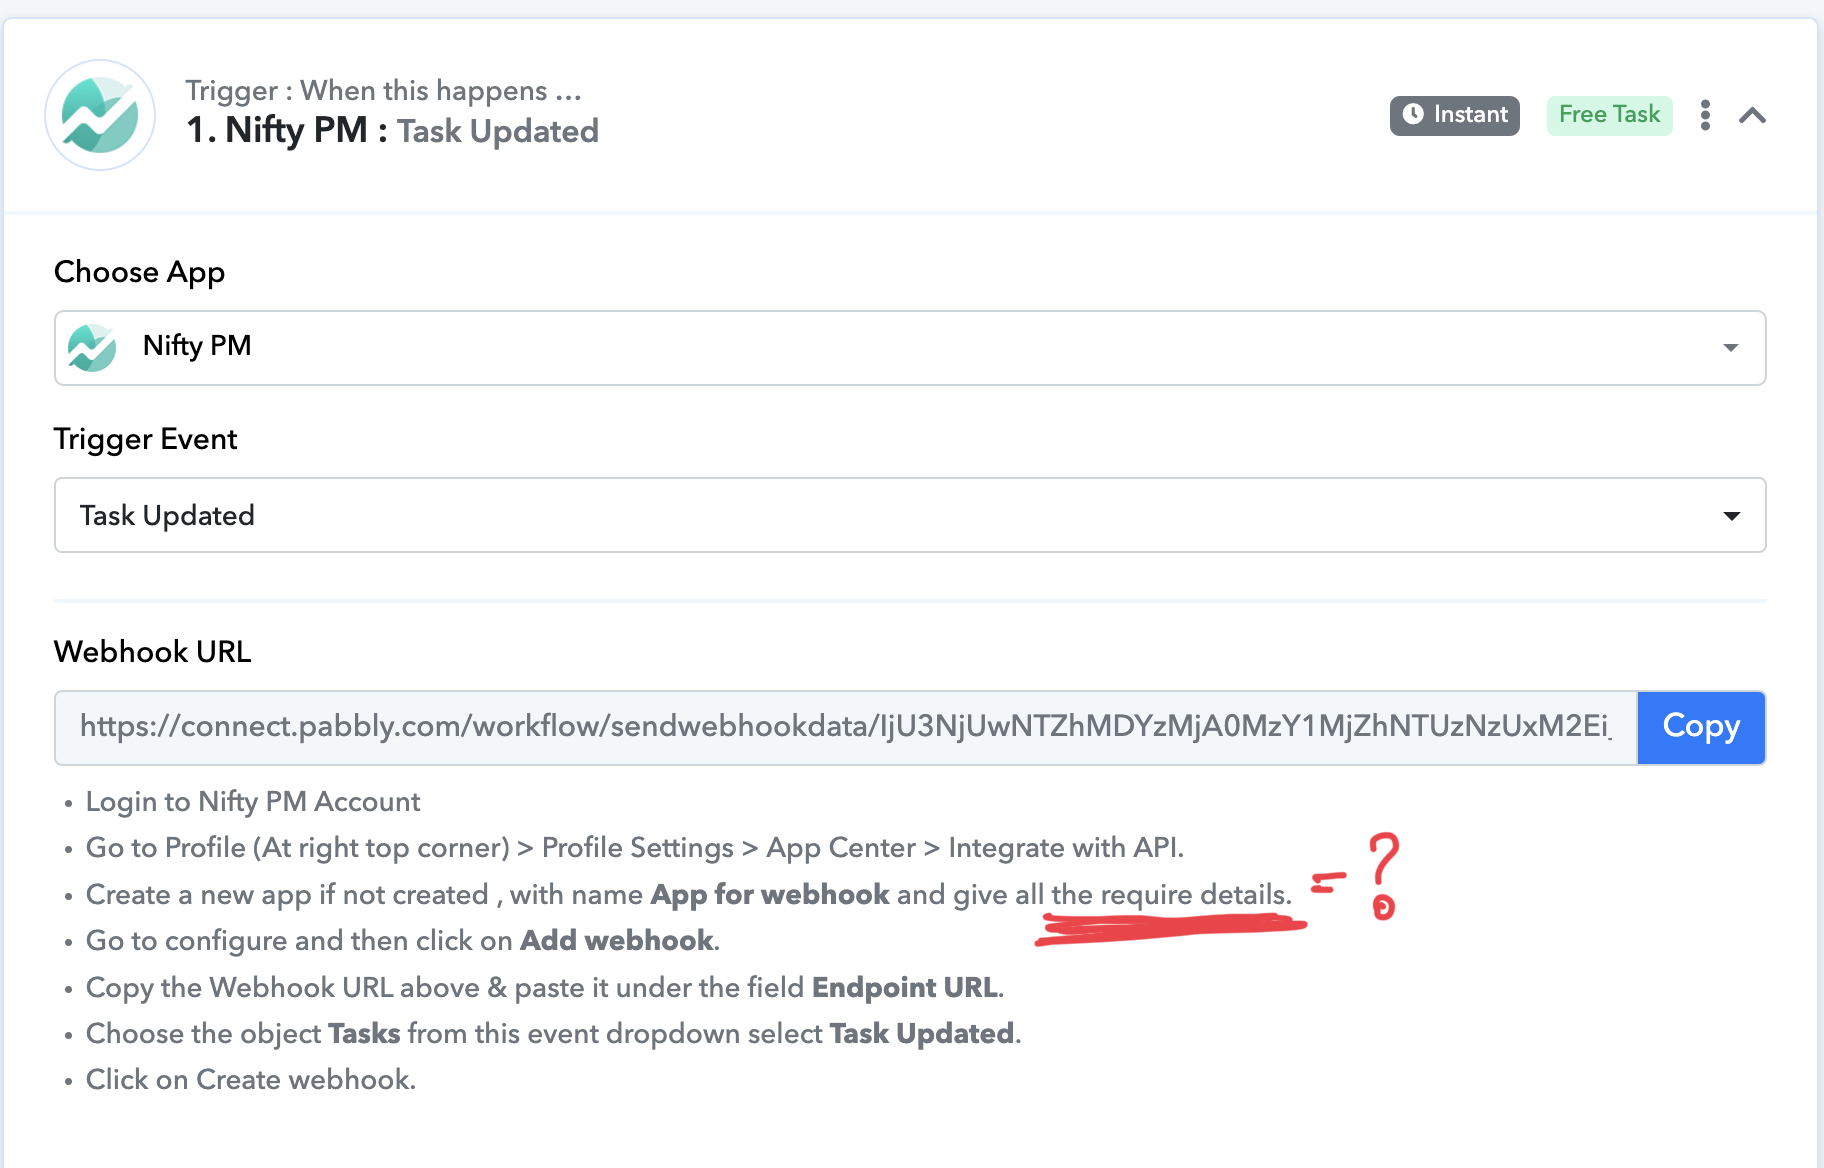Click the red underline scribble annotation
Screen dimensions: 1824x1168
1171,929
